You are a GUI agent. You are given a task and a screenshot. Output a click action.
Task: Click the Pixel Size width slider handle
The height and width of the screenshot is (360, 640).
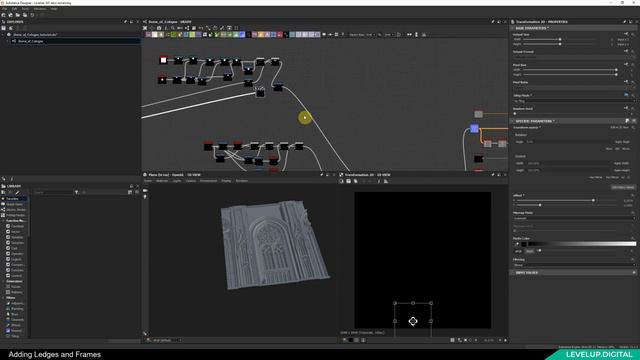click(616, 70)
